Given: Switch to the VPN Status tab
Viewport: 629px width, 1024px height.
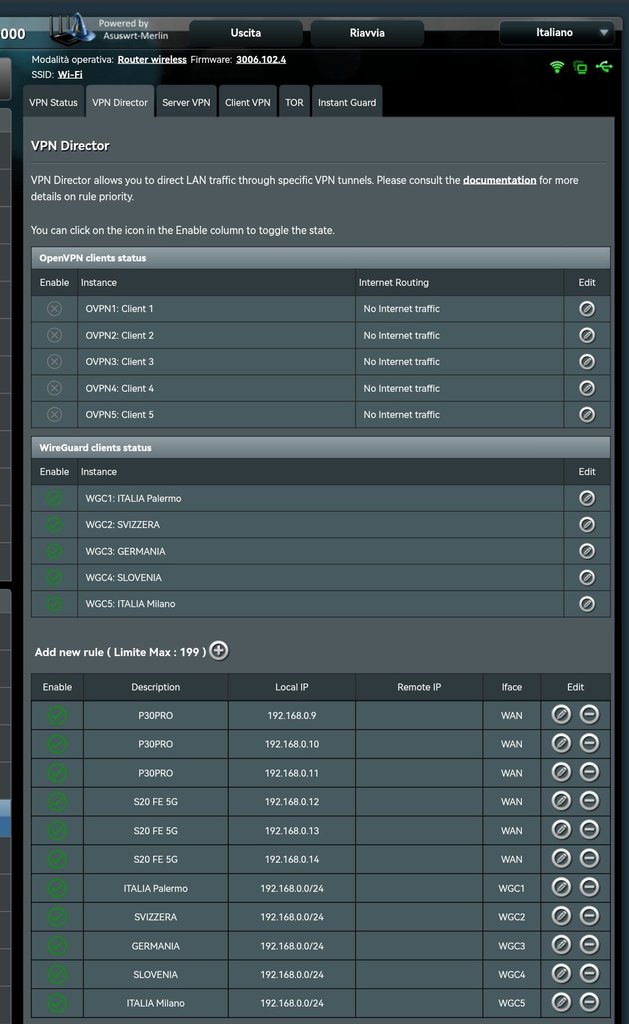Looking at the screenshot, I should [x=53, y=102].
